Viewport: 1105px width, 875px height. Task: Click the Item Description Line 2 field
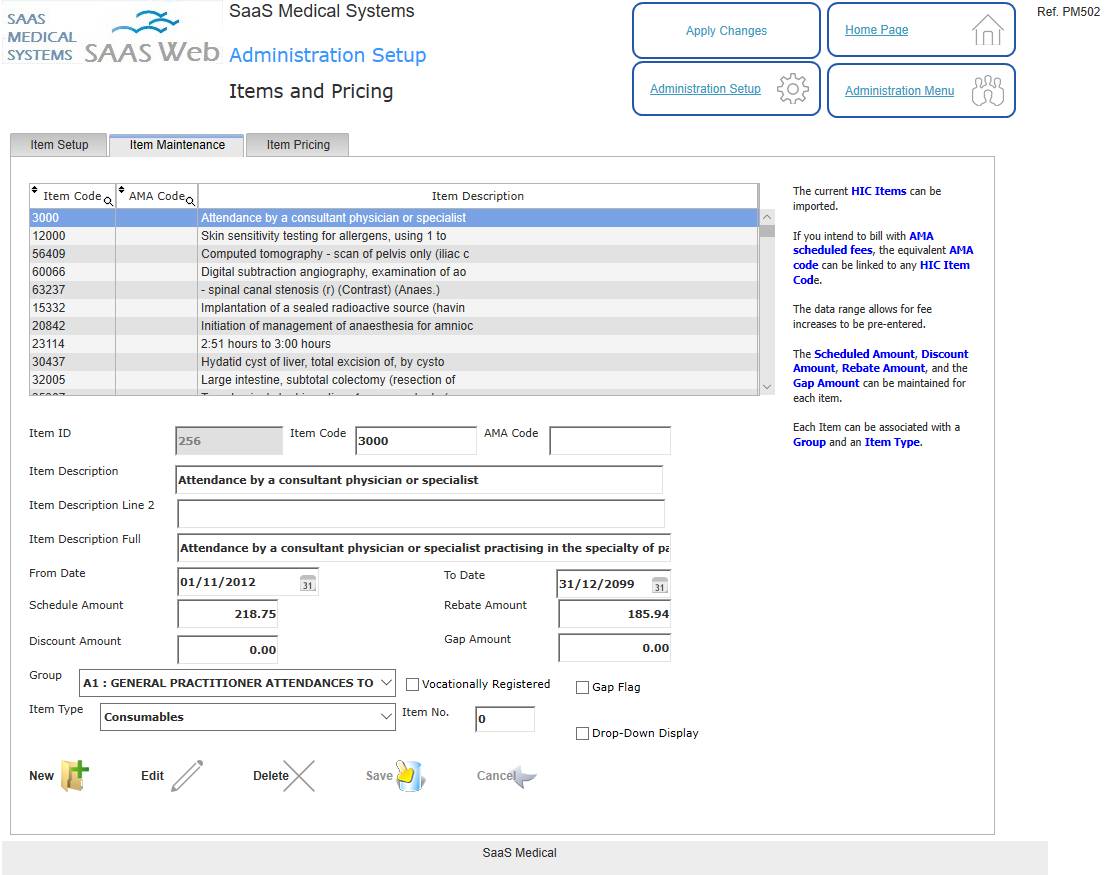pos(421,514)
